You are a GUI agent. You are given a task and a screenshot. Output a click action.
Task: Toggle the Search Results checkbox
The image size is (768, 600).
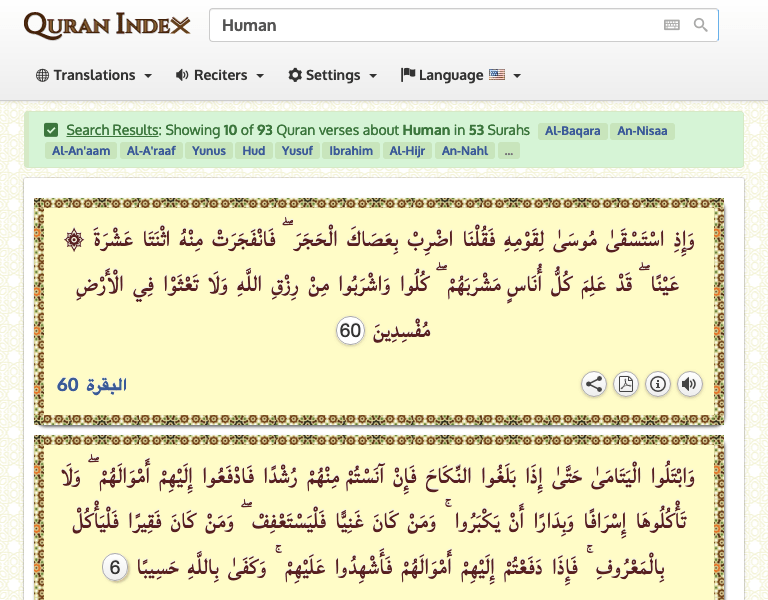[51, 130]
